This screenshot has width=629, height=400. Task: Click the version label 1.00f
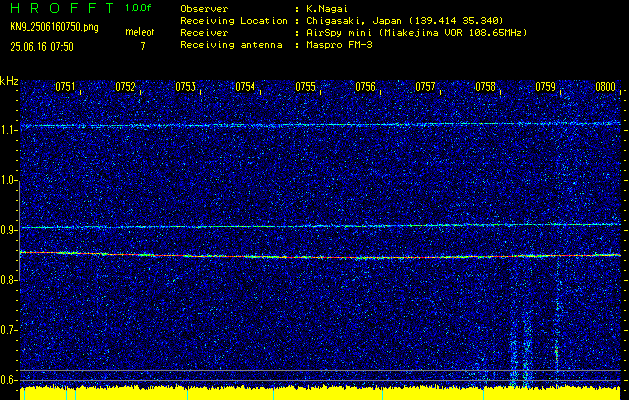click(138, 8)
